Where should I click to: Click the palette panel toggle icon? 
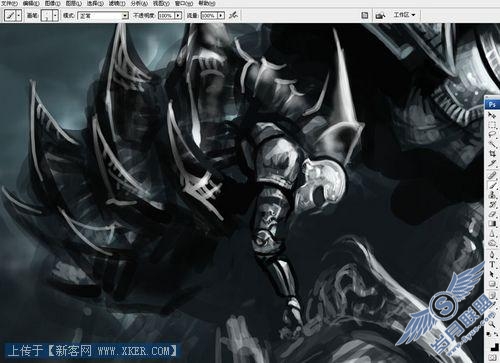[x=365, y=15]
